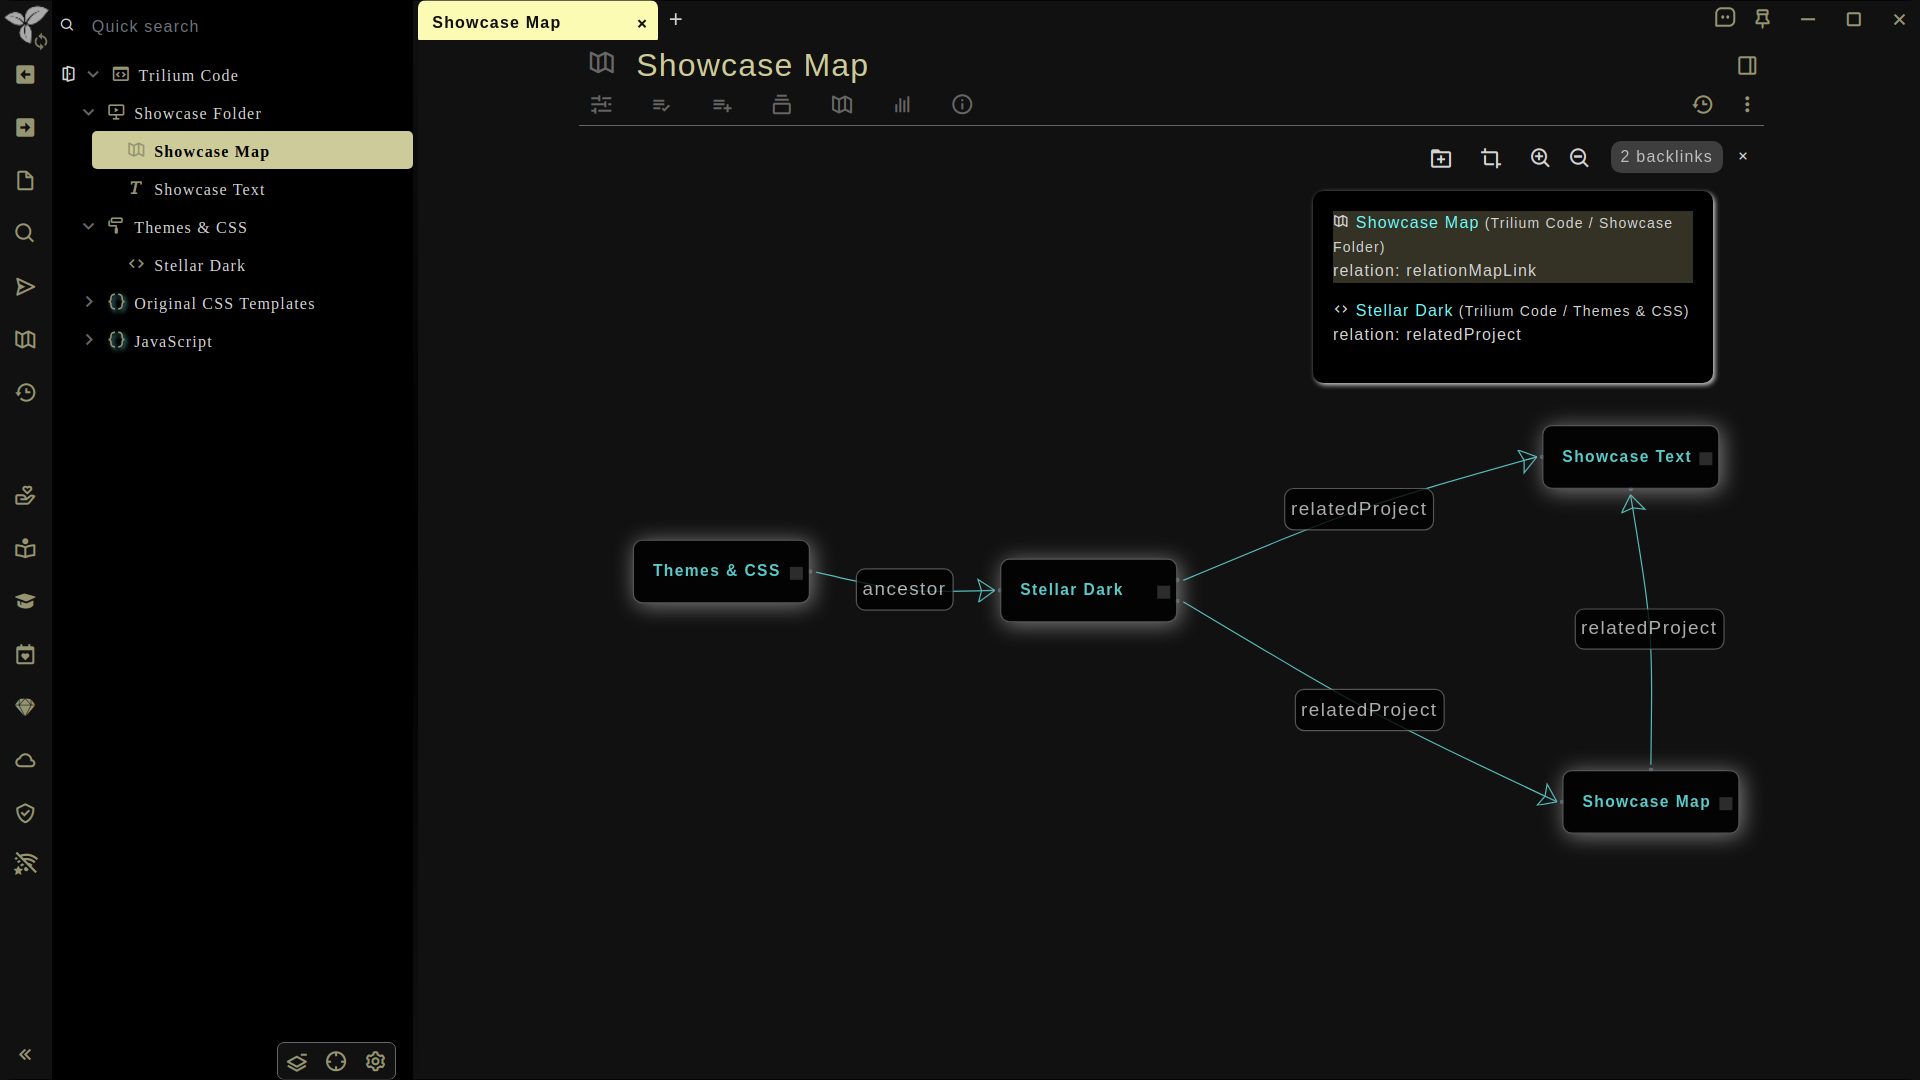Select Showcase Map in the note tree

tap(252, 151)
